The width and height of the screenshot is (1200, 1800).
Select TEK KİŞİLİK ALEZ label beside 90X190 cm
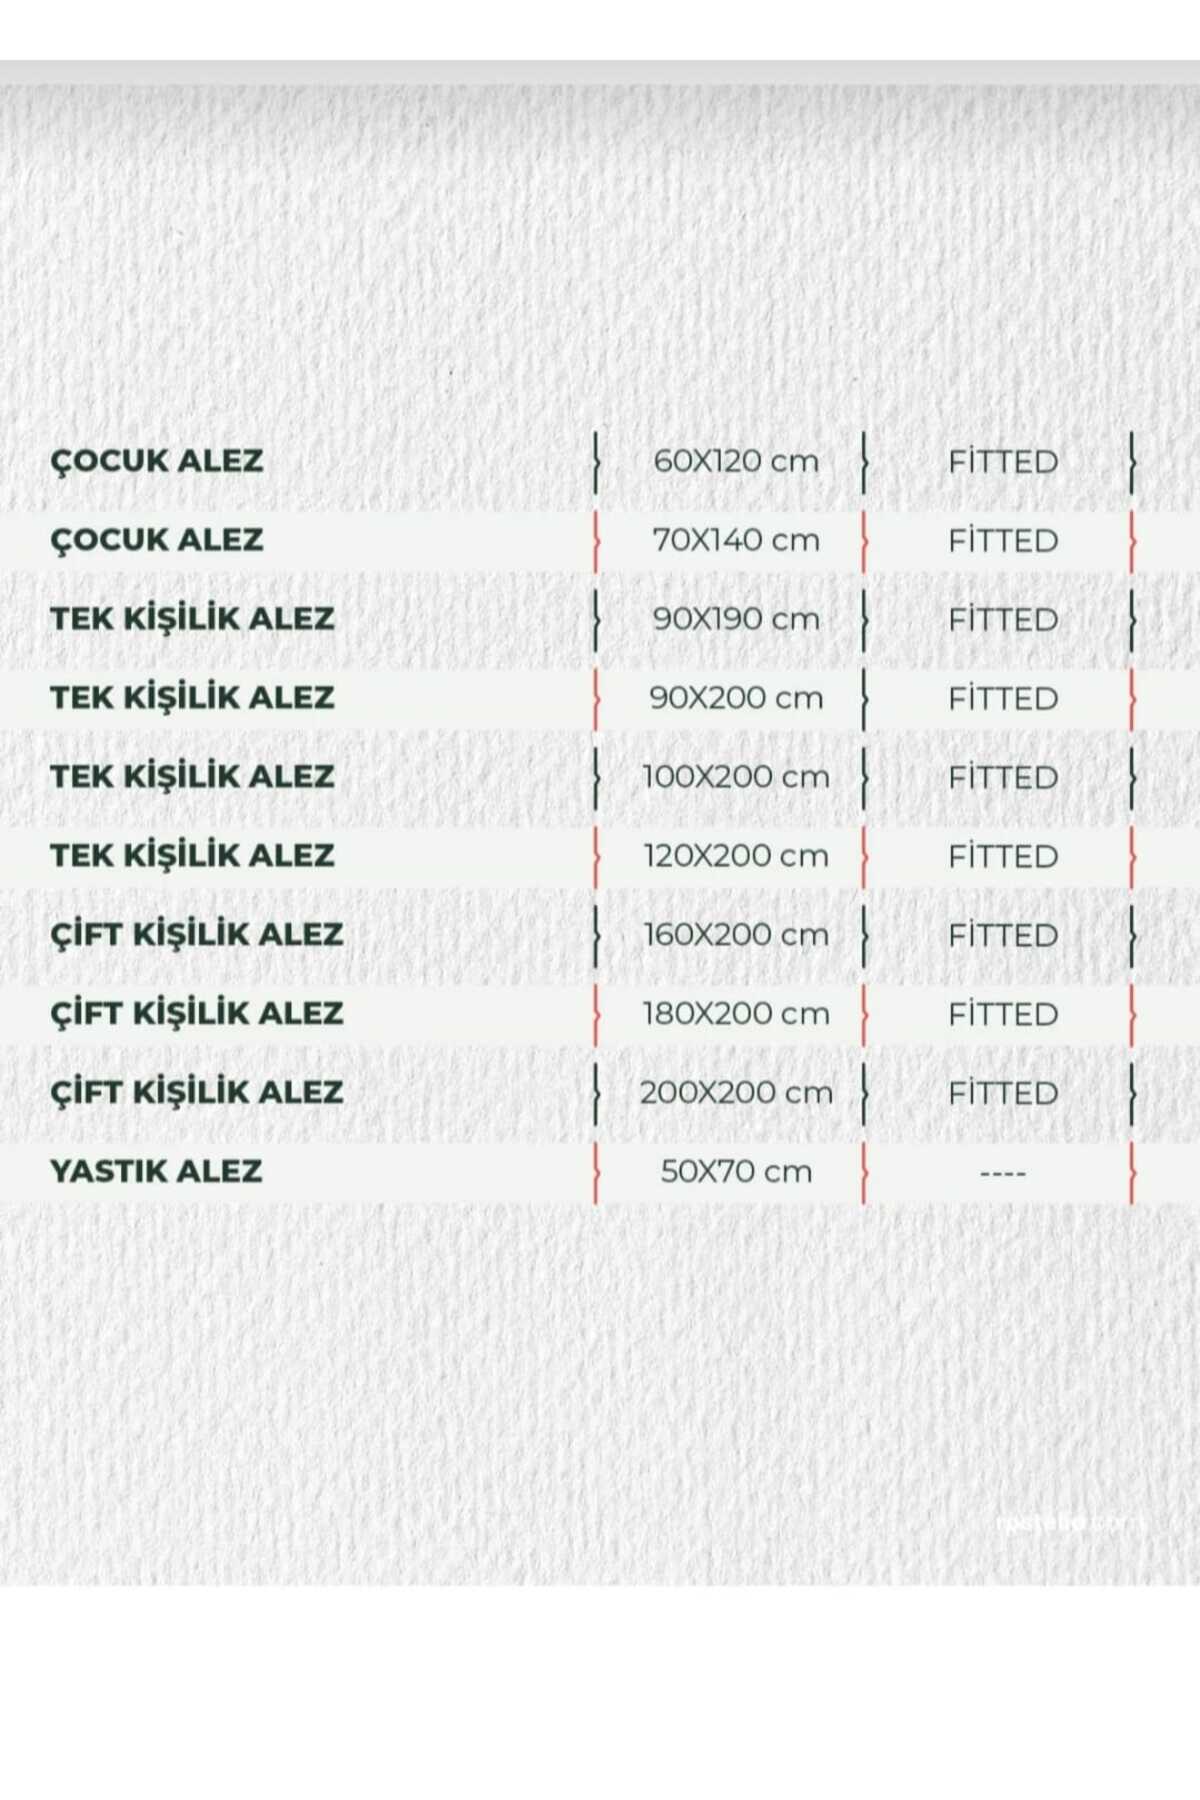click(192, 619)
